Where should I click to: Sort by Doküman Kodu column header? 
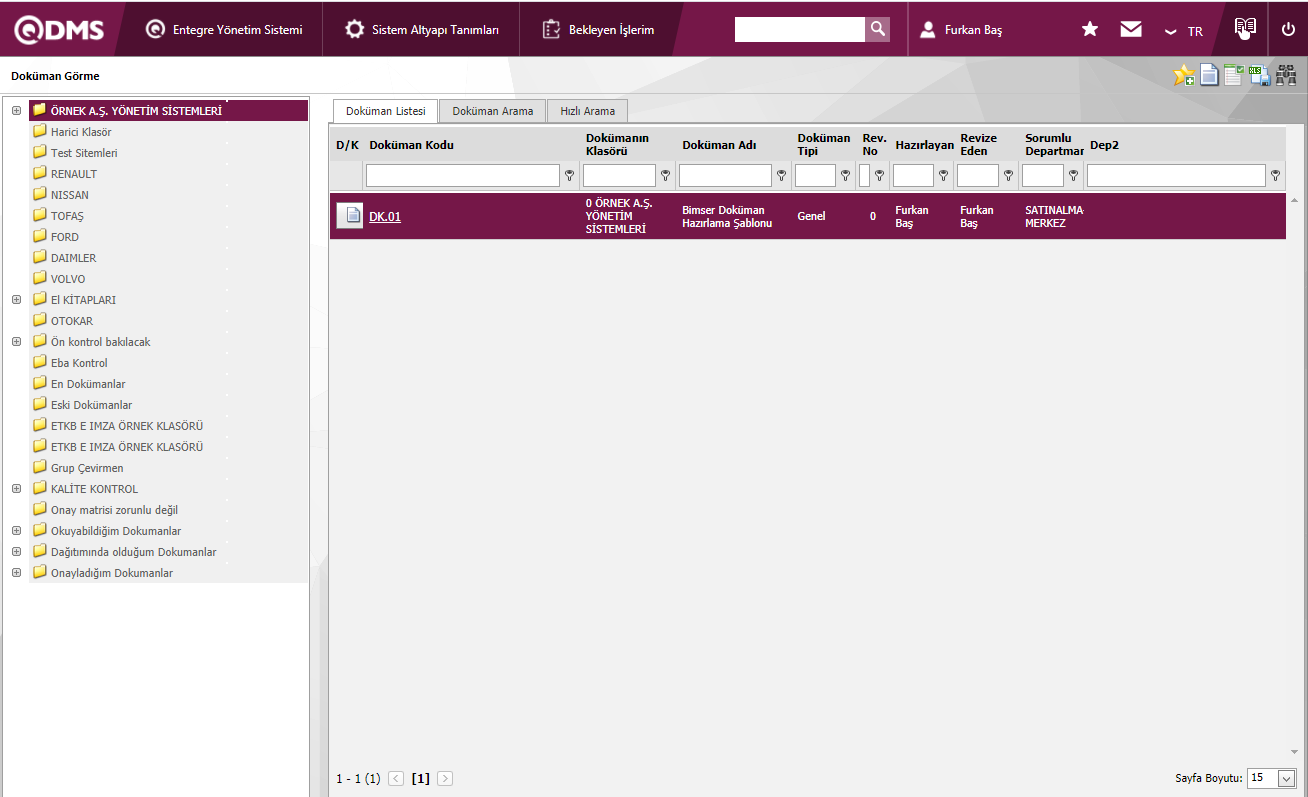tap(412, 145)
